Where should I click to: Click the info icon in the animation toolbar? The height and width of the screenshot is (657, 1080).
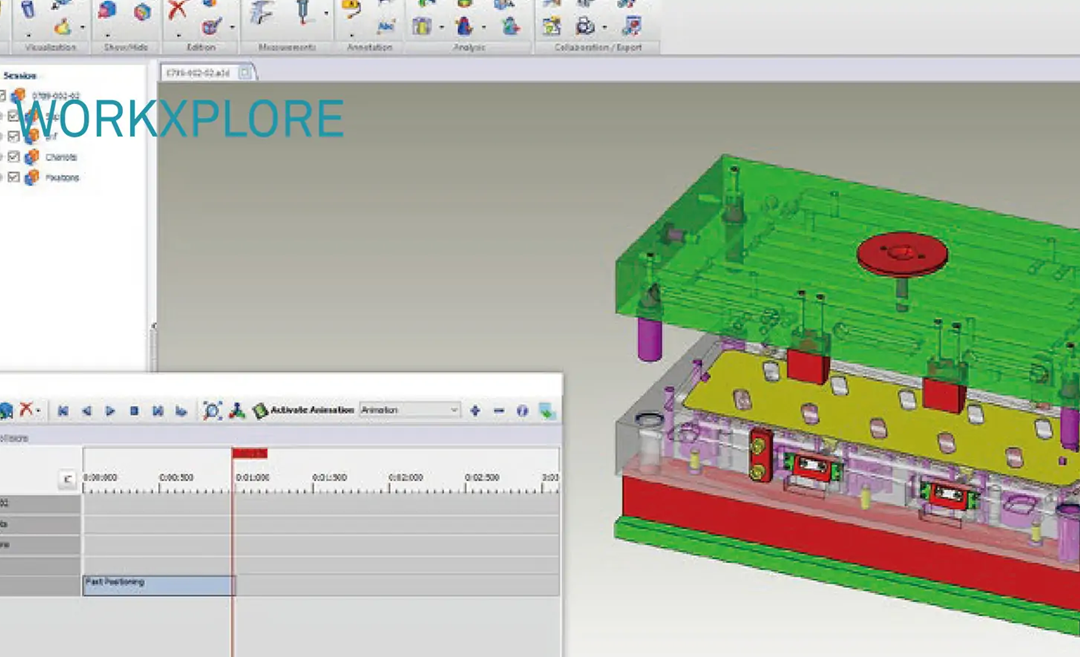[x=521, y=410]
